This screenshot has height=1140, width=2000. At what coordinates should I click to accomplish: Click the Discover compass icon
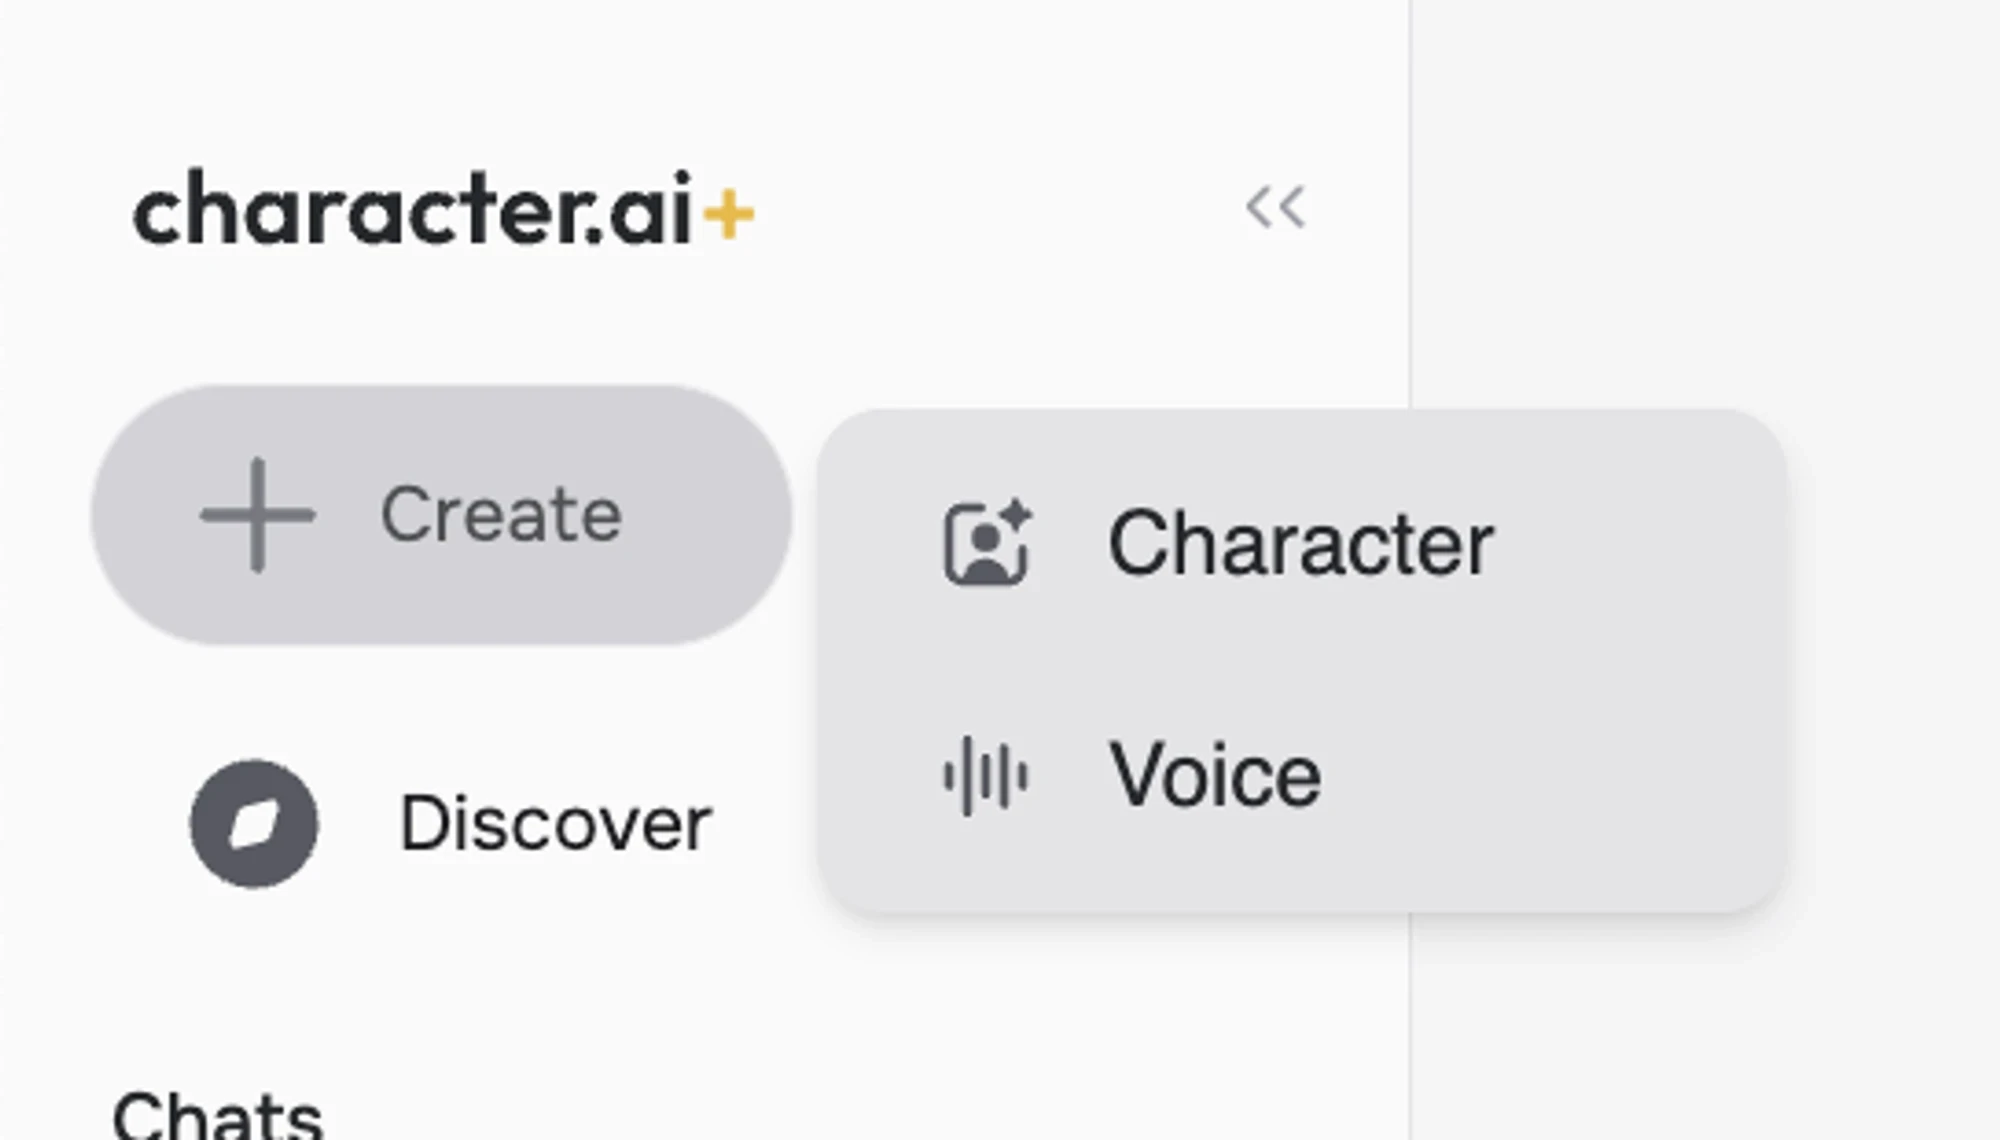tap(254, 823)
